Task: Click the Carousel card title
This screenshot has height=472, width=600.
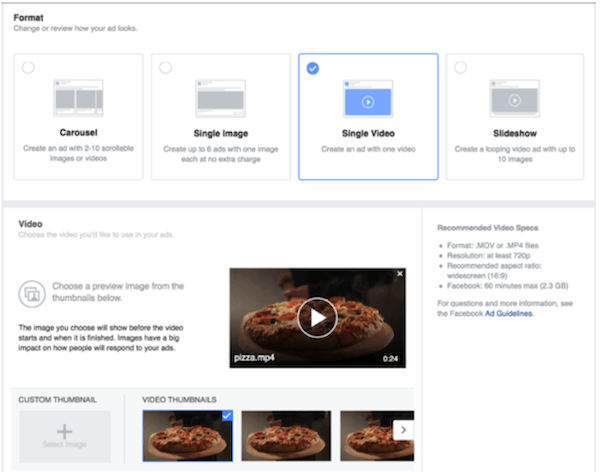Action: [78, 134]
